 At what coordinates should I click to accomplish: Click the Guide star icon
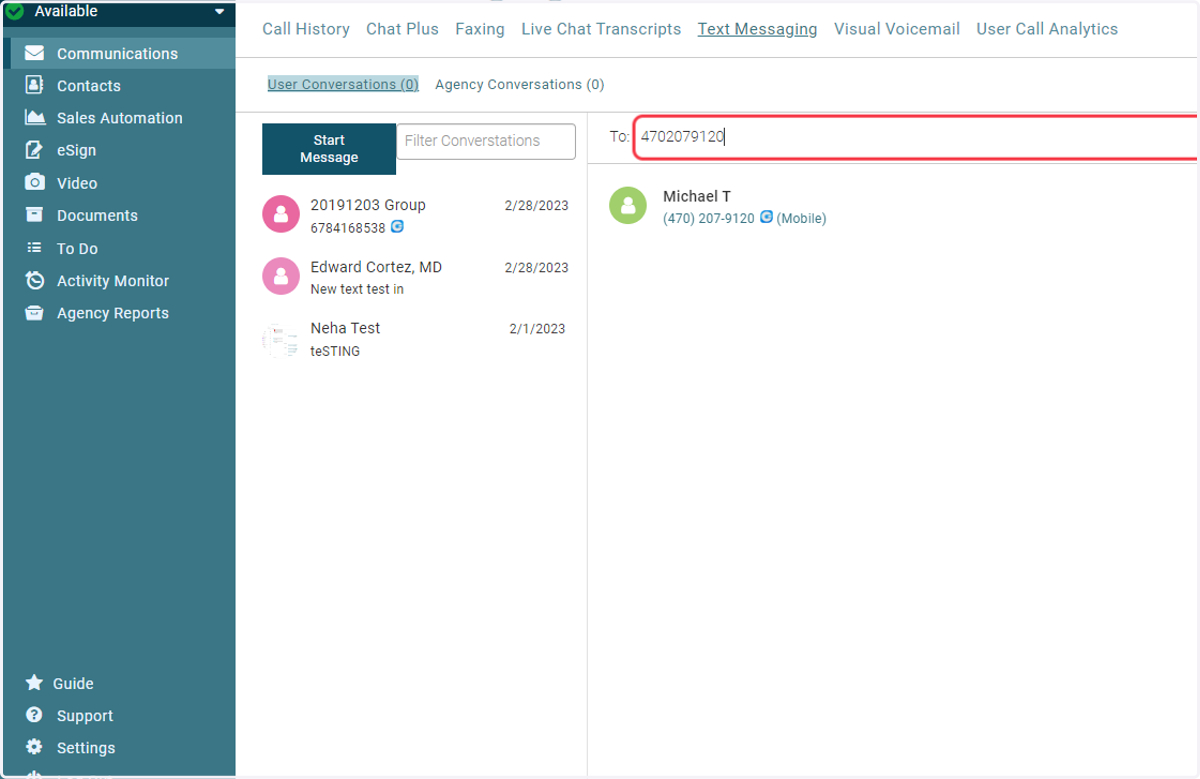[x=34, y=682]
